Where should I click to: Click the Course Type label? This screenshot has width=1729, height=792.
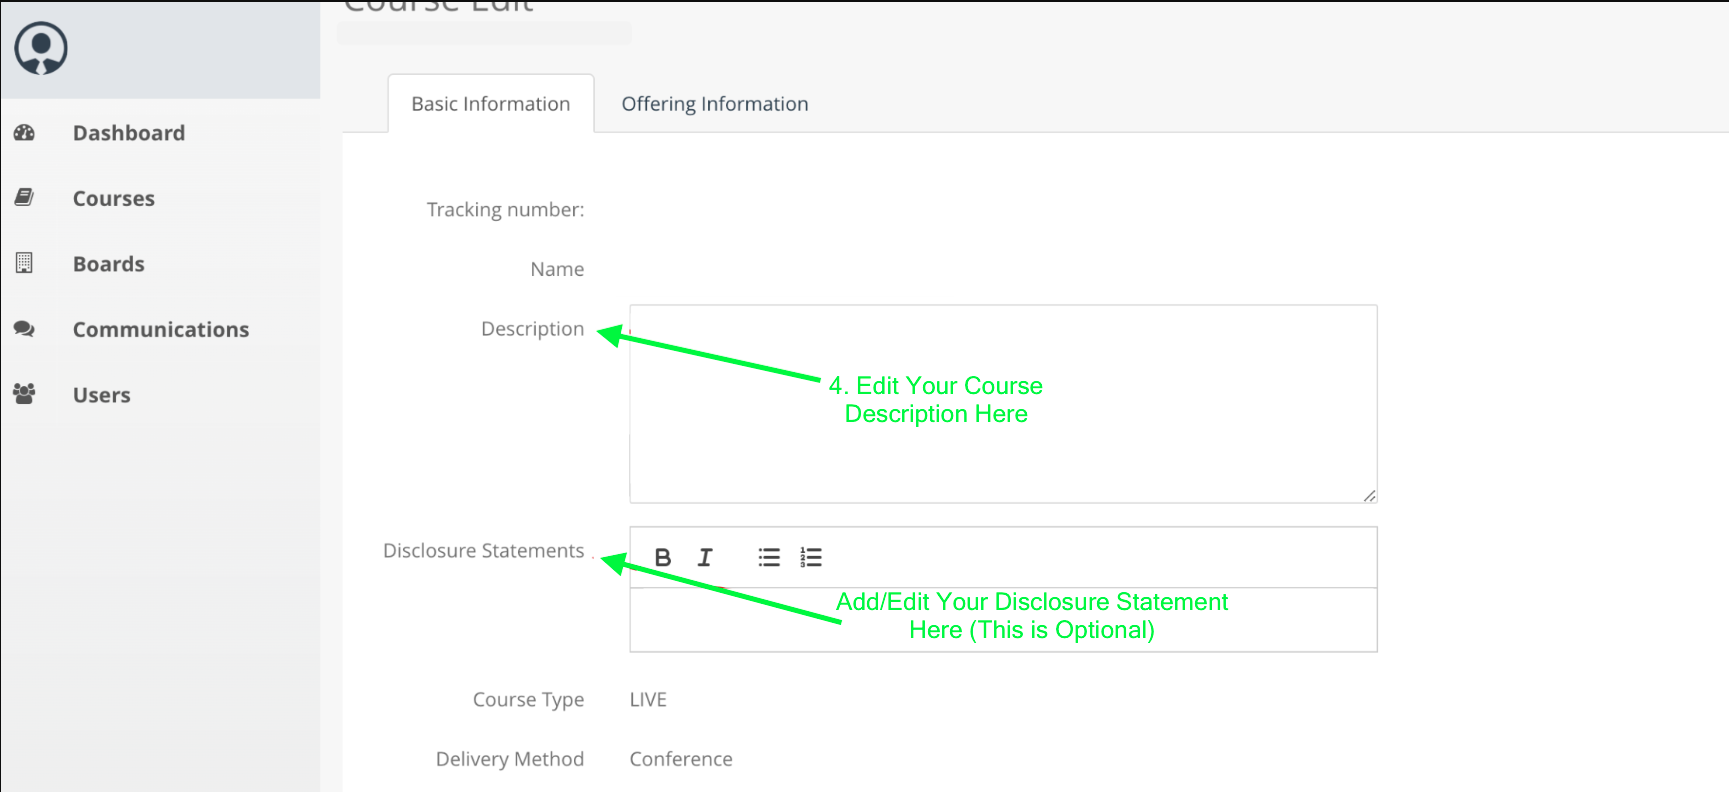pyautogui.click(x=529, y=700)
